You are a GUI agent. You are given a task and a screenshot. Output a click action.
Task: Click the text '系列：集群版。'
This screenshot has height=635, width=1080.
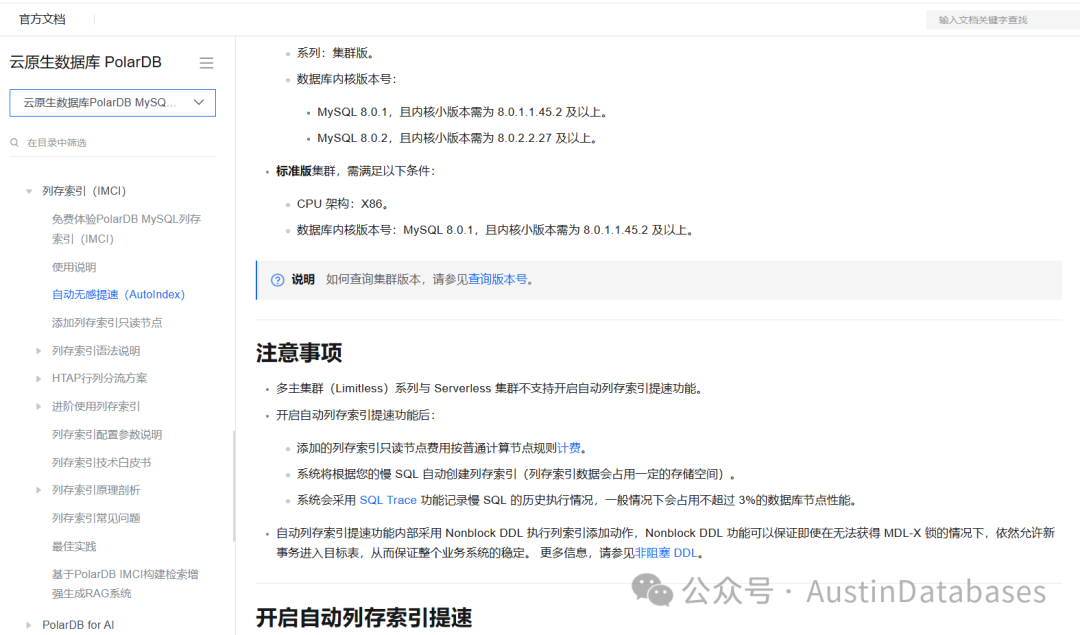pyautogui.click(x=336, y=53)
